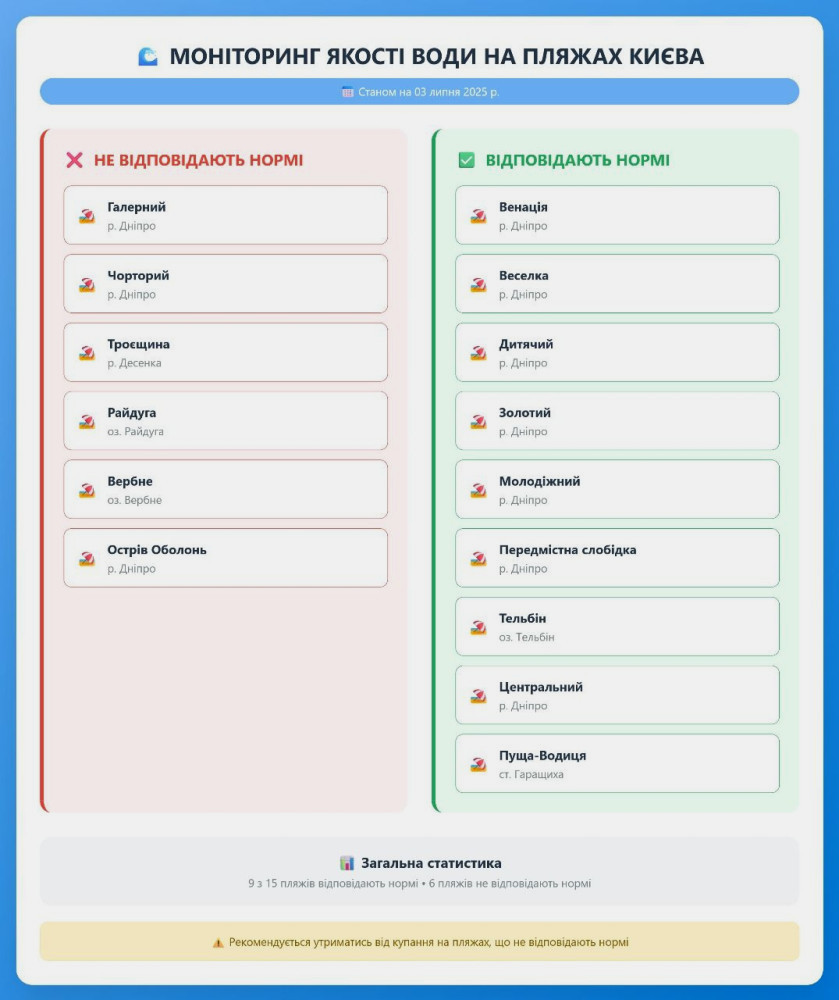Click the beach umbrella icon beside Тельбін
The image size is (839, 1000).
pyautogui.click(x=479, y=627)
